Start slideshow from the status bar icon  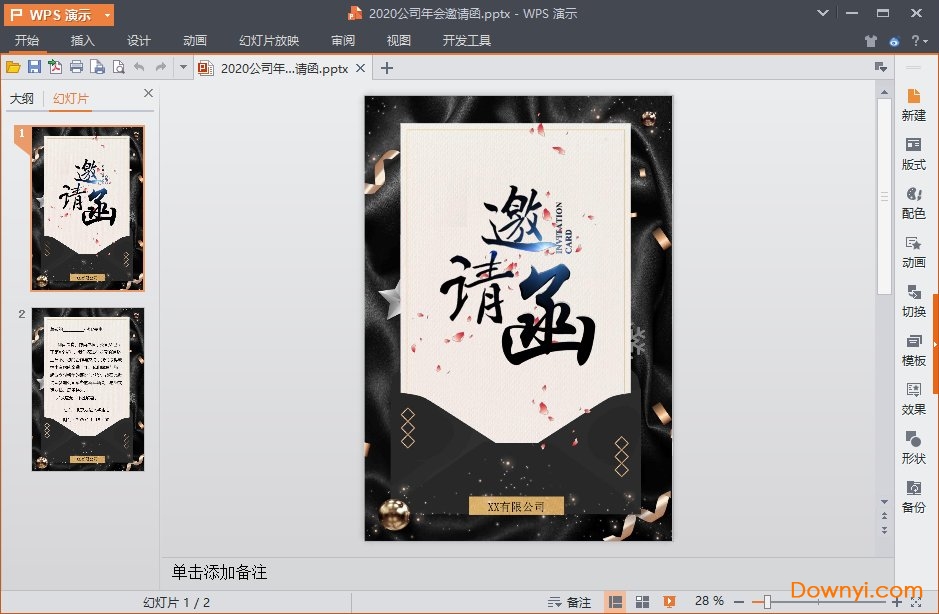[x=668, y=601]
